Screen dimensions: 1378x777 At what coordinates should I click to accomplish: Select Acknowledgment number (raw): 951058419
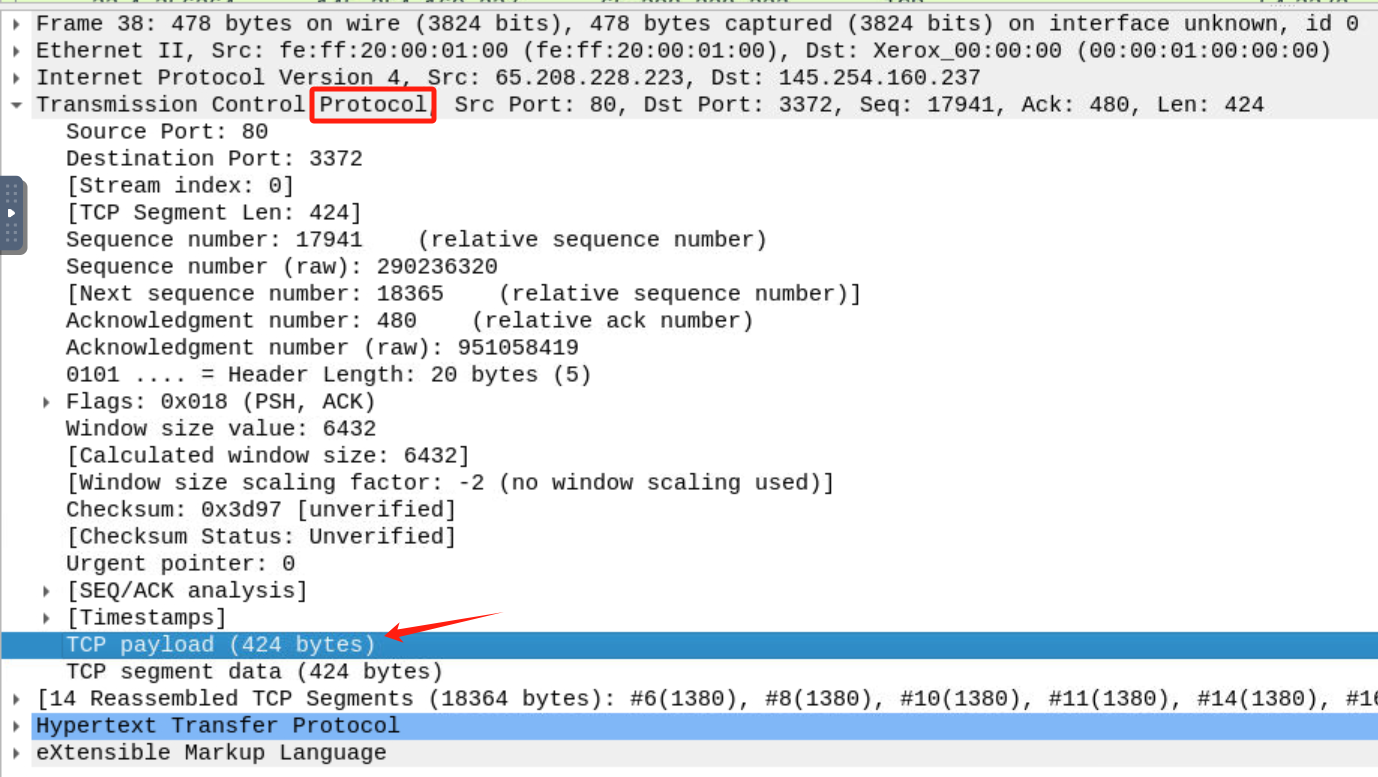tap(322, 347)
